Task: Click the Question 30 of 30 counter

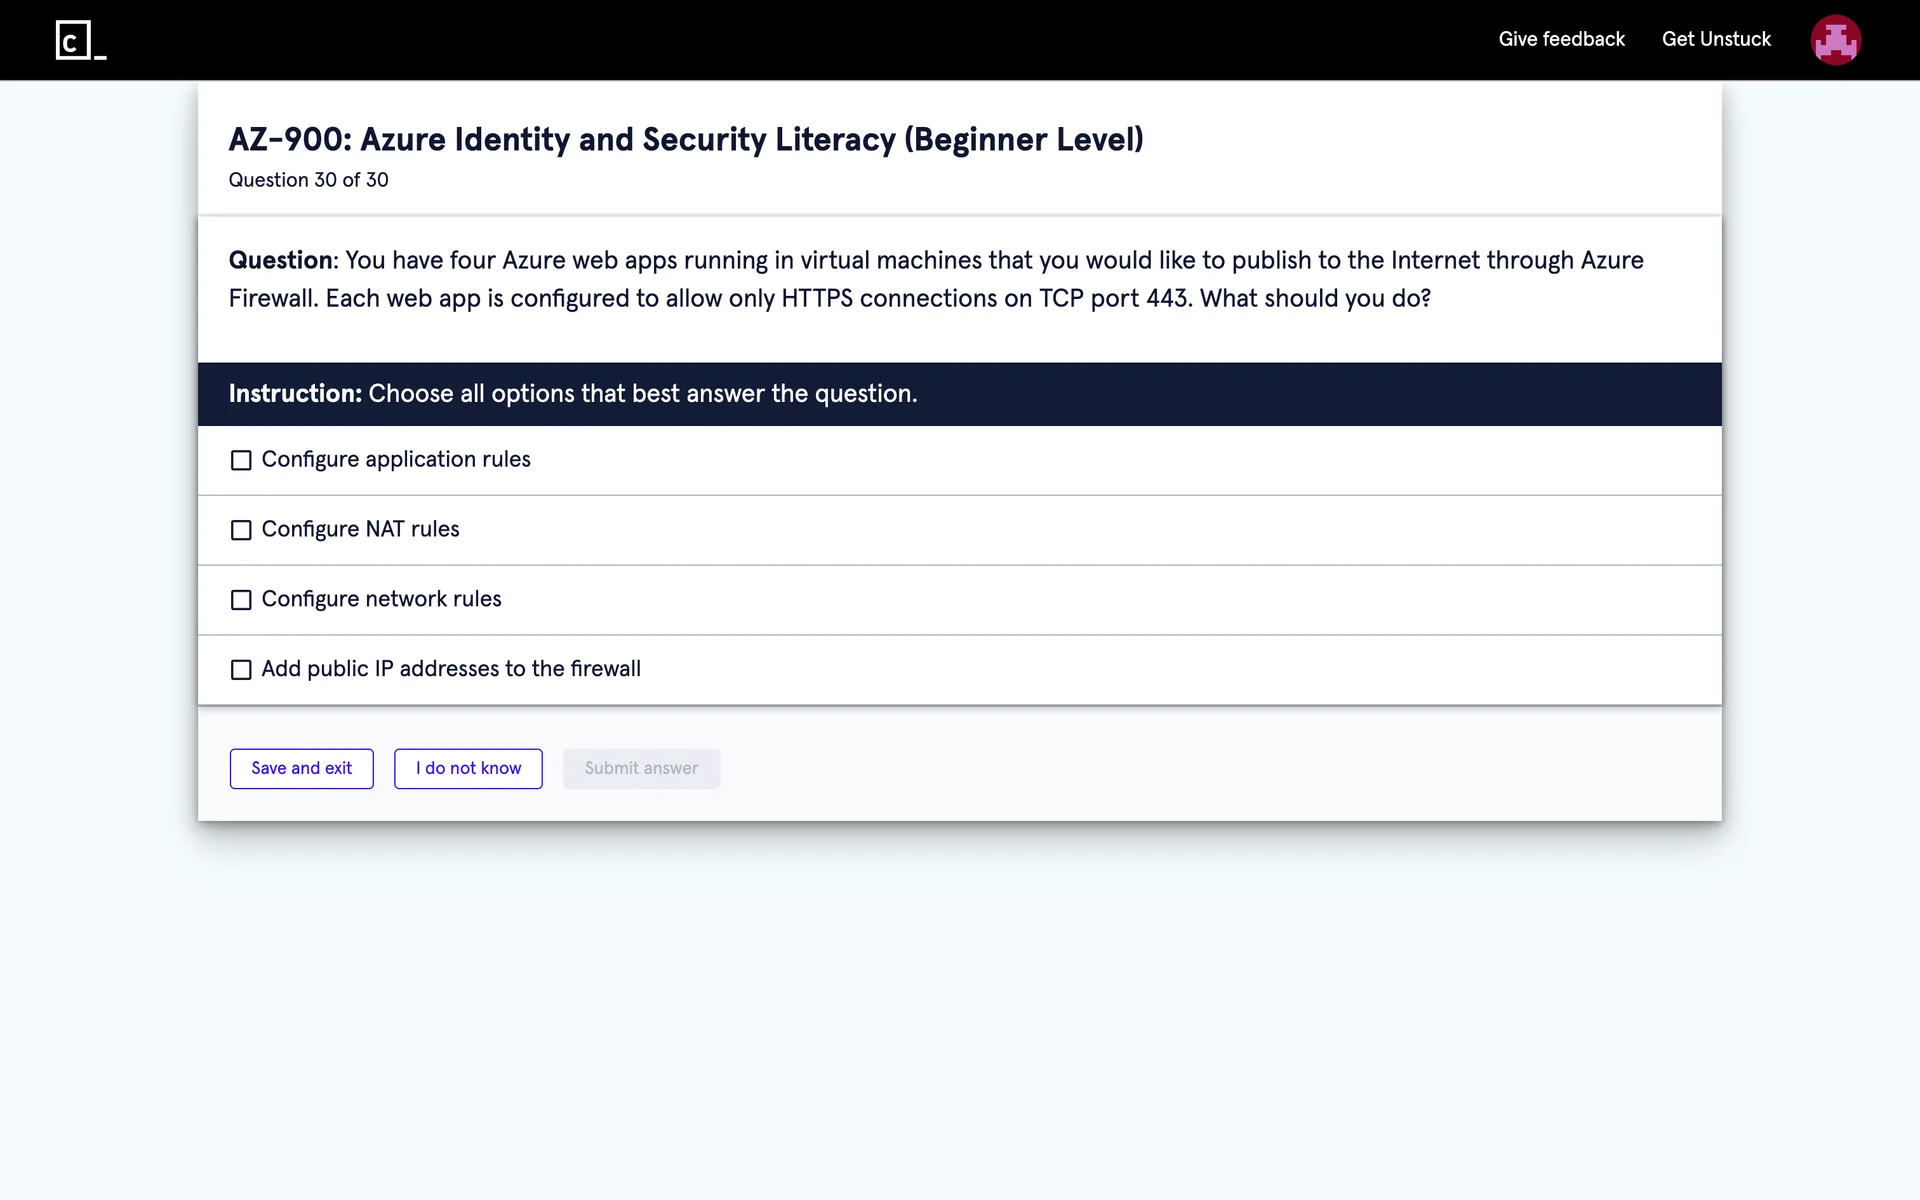Action: coord(308,180)
